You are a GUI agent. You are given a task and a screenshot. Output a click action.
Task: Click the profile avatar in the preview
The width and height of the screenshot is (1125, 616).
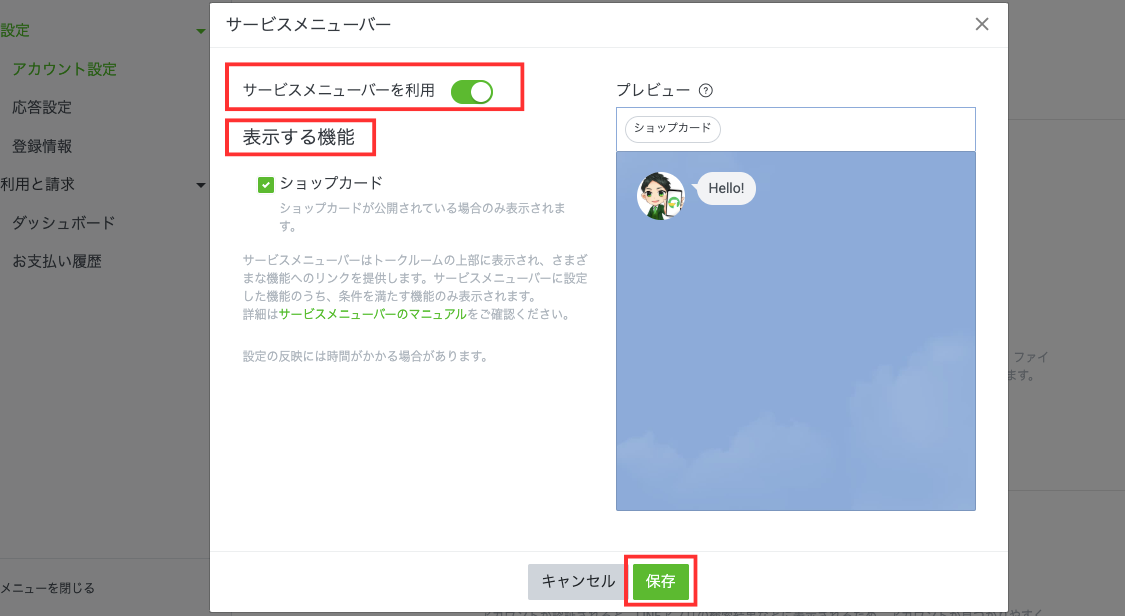pyautogui.click(x=660, y=196)
